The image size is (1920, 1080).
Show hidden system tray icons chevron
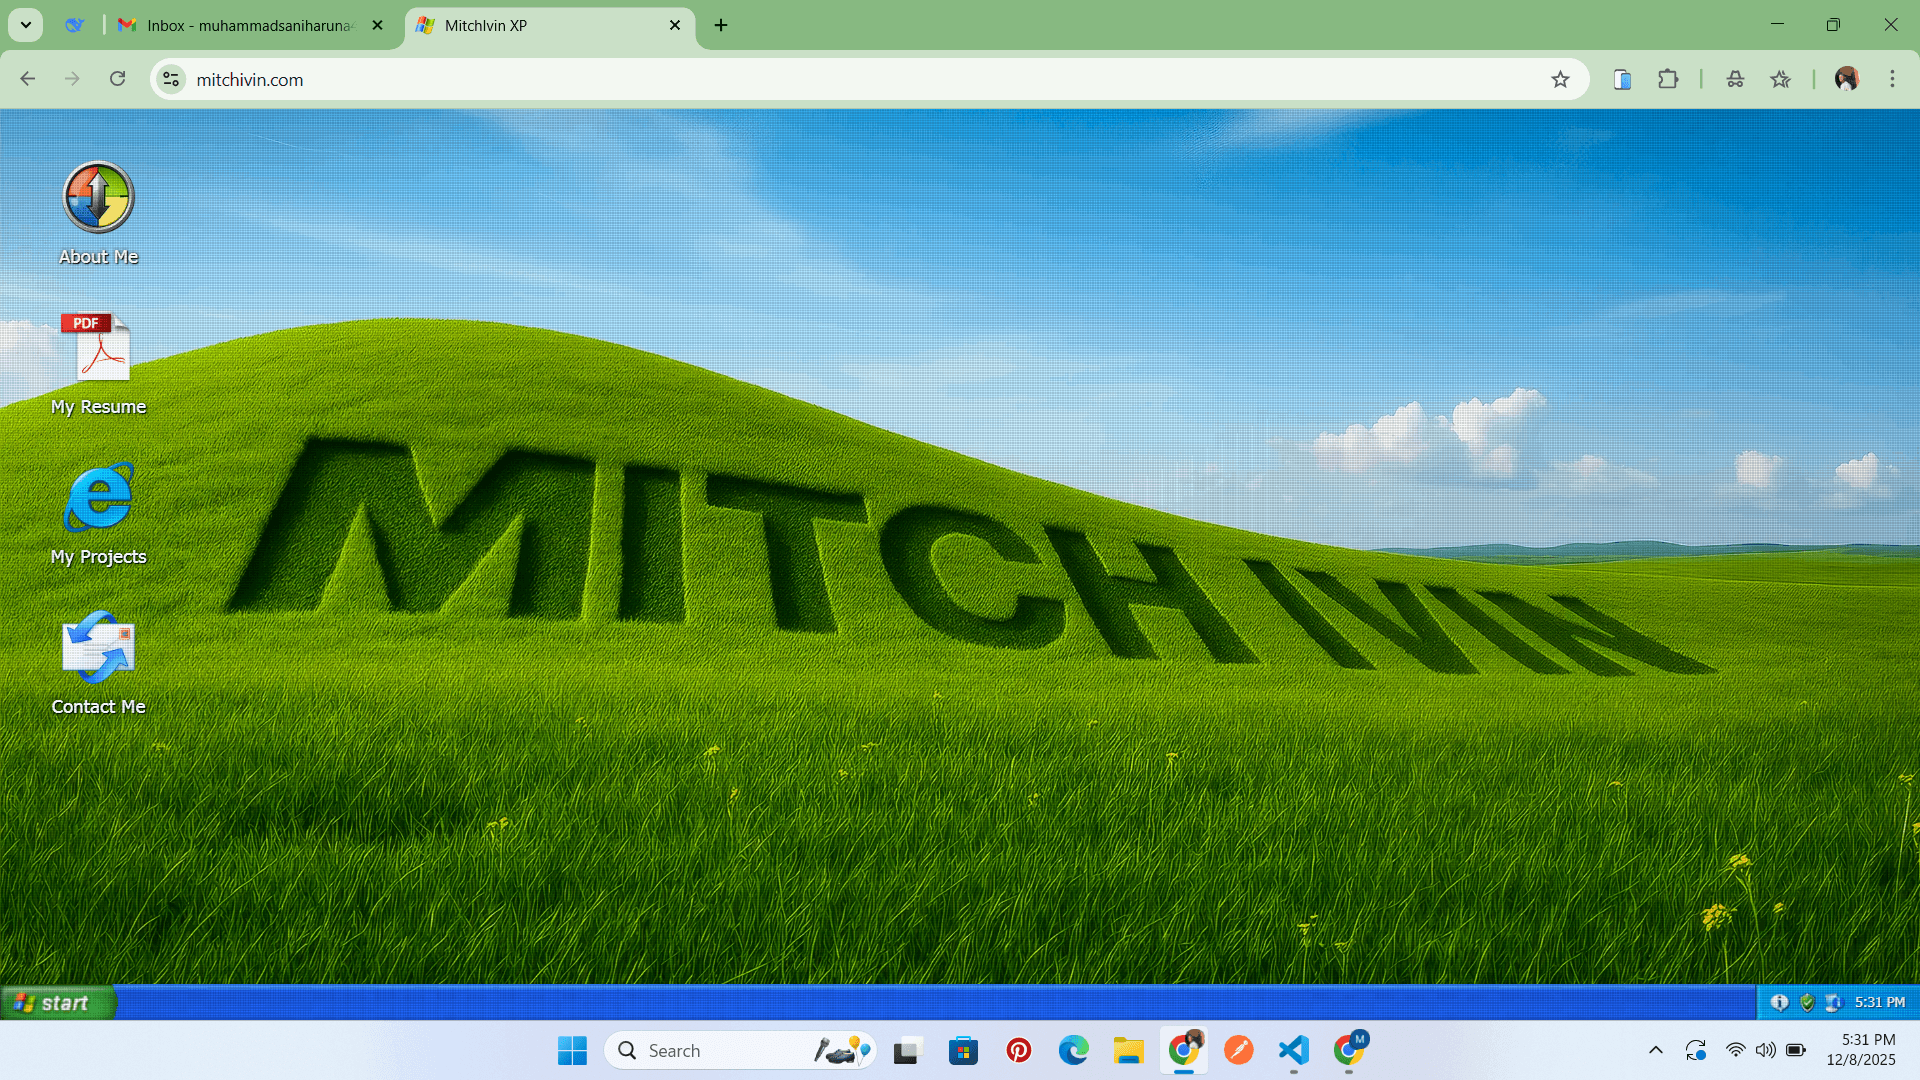(1656, 1050)
